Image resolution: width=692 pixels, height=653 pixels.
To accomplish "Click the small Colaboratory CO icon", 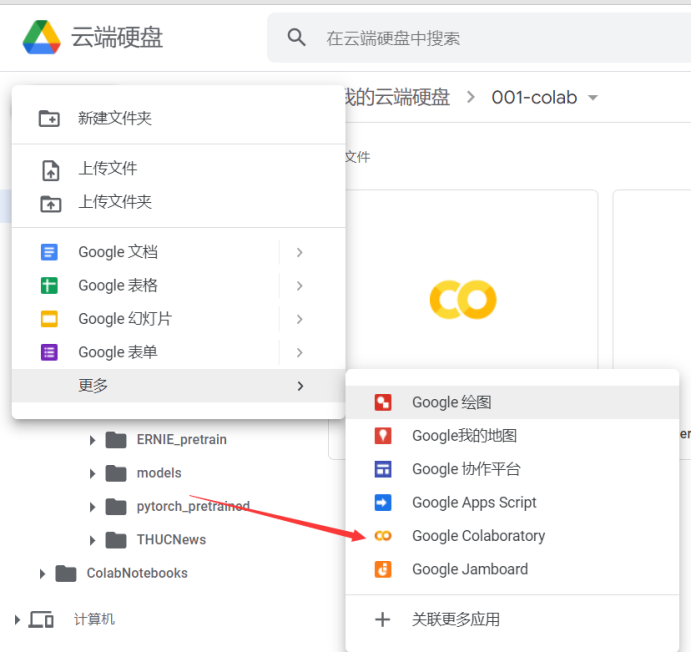I will click(x=383, y=536).
